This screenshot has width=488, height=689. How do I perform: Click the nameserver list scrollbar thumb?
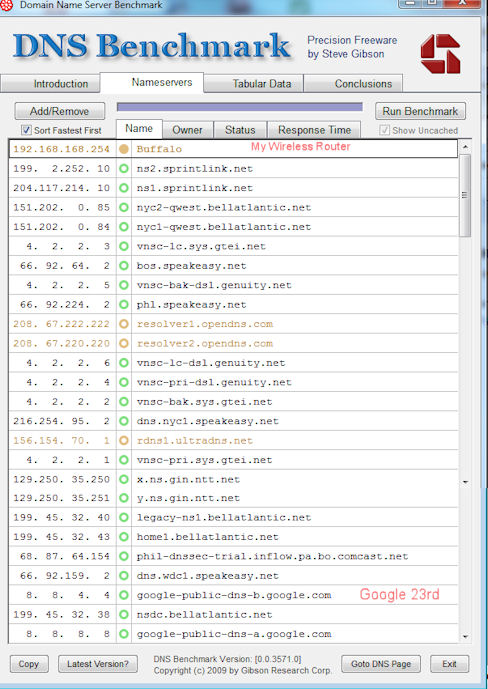[465, 195]
